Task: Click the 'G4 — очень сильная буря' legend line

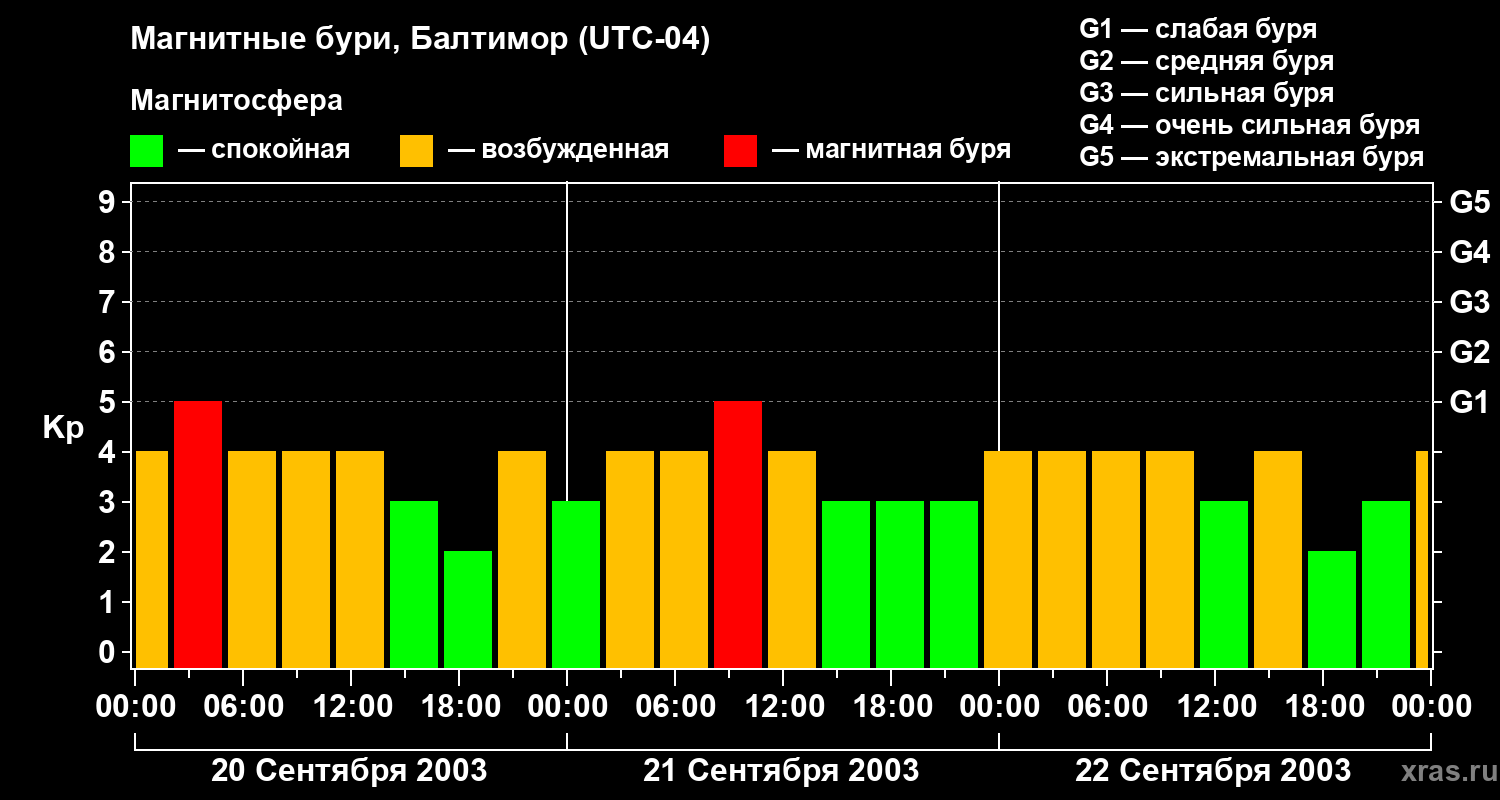Action: pyautogui.click(x=1250, y=125)
